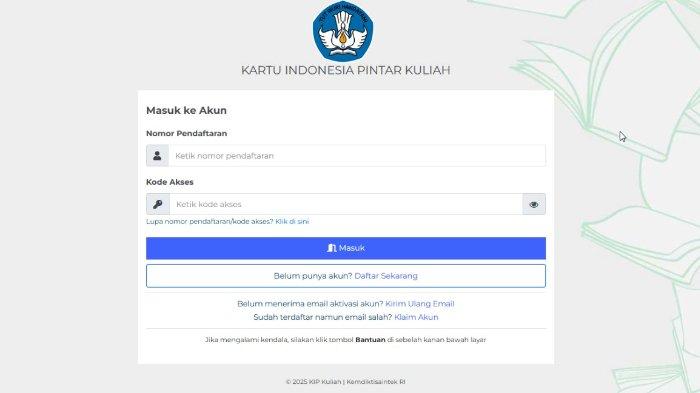The image size is (700, 393).
Task: Click the Tut Wuri Handayani ministry logo
Action: click(343, 31)
